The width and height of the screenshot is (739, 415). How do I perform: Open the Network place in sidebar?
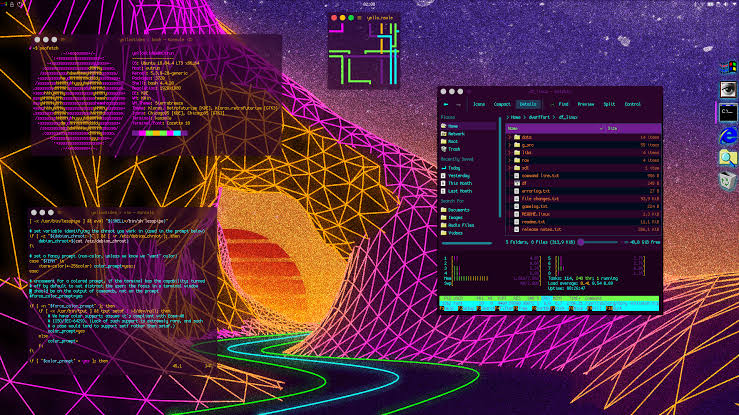(452, 134)
